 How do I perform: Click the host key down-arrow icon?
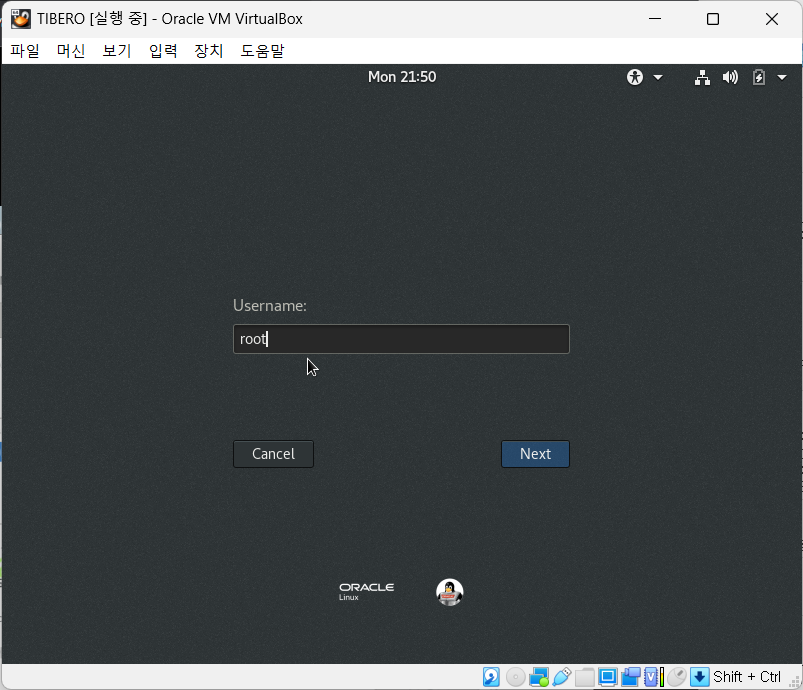tap(699, 677)
